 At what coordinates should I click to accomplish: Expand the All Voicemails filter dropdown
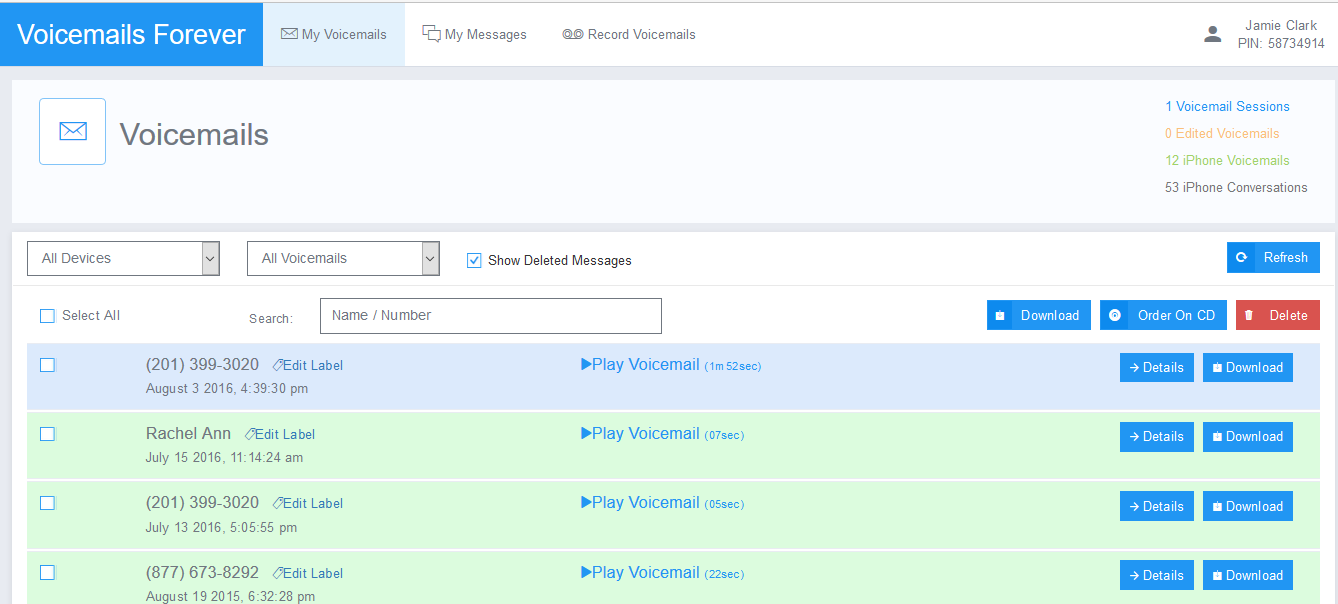click(x=343, y=258)
